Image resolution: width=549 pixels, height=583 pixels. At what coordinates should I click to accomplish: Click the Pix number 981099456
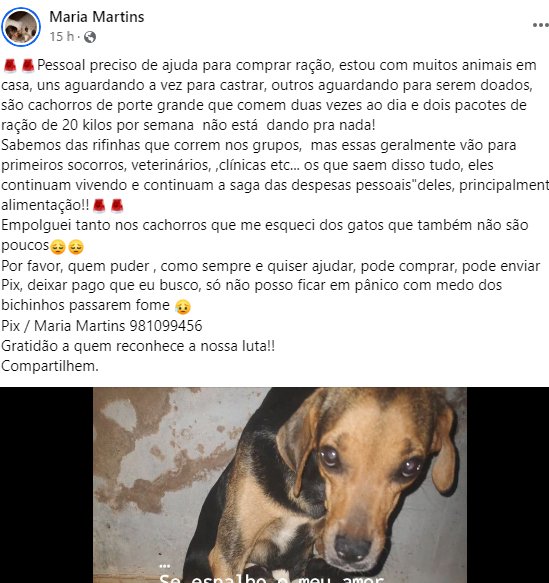[166, 326]
